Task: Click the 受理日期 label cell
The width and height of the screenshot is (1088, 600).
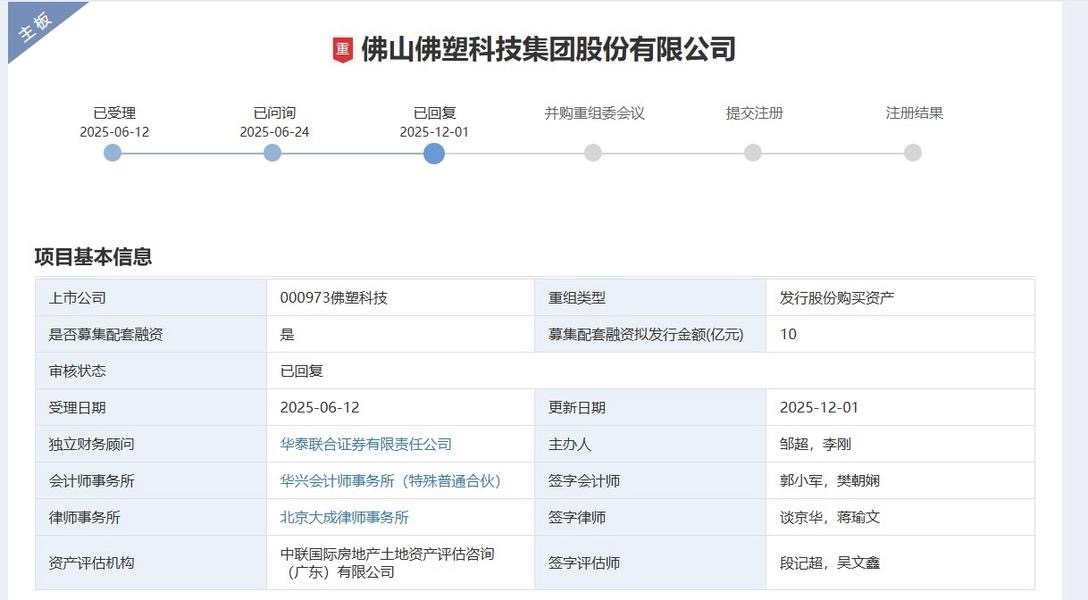Action: click(151, 407)
